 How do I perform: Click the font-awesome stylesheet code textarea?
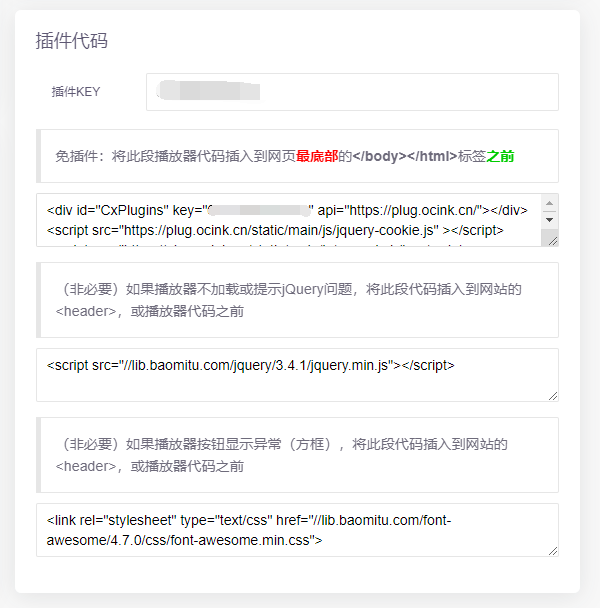click(297, 530)
